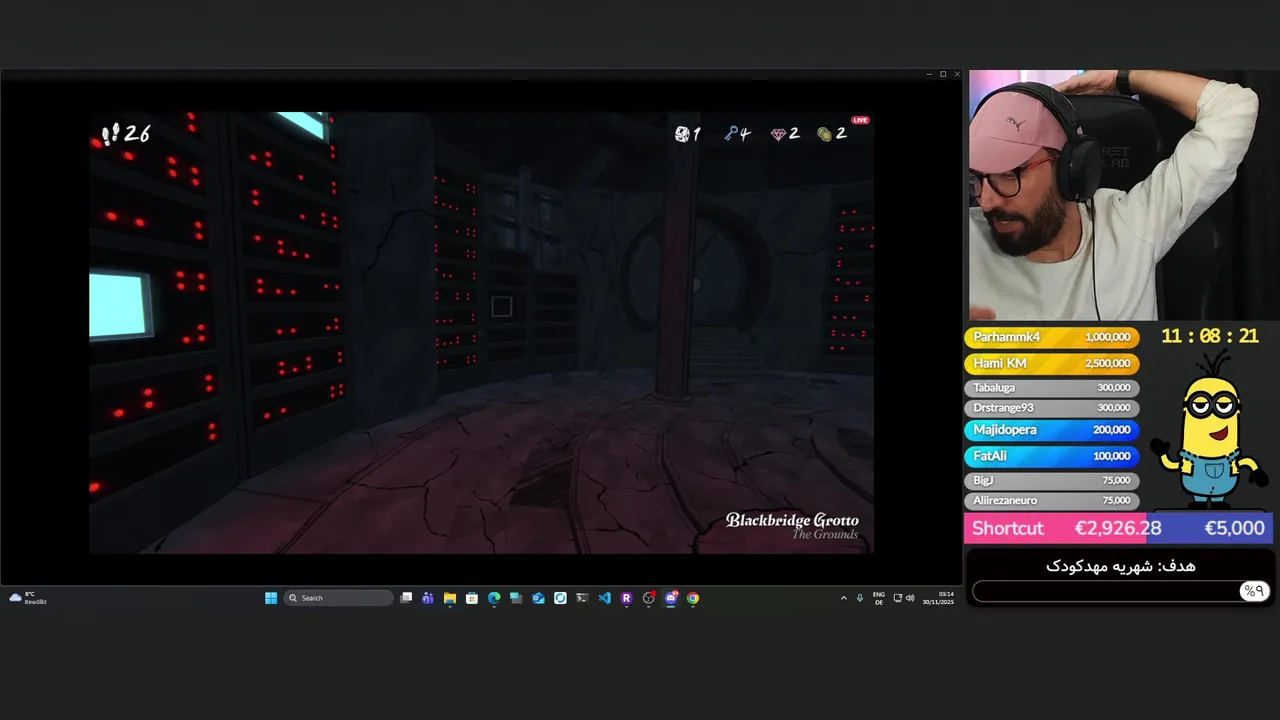Open the weather widget on the taskbar
This screenshot has height=720, width=1280.
[x=27, y=598]
